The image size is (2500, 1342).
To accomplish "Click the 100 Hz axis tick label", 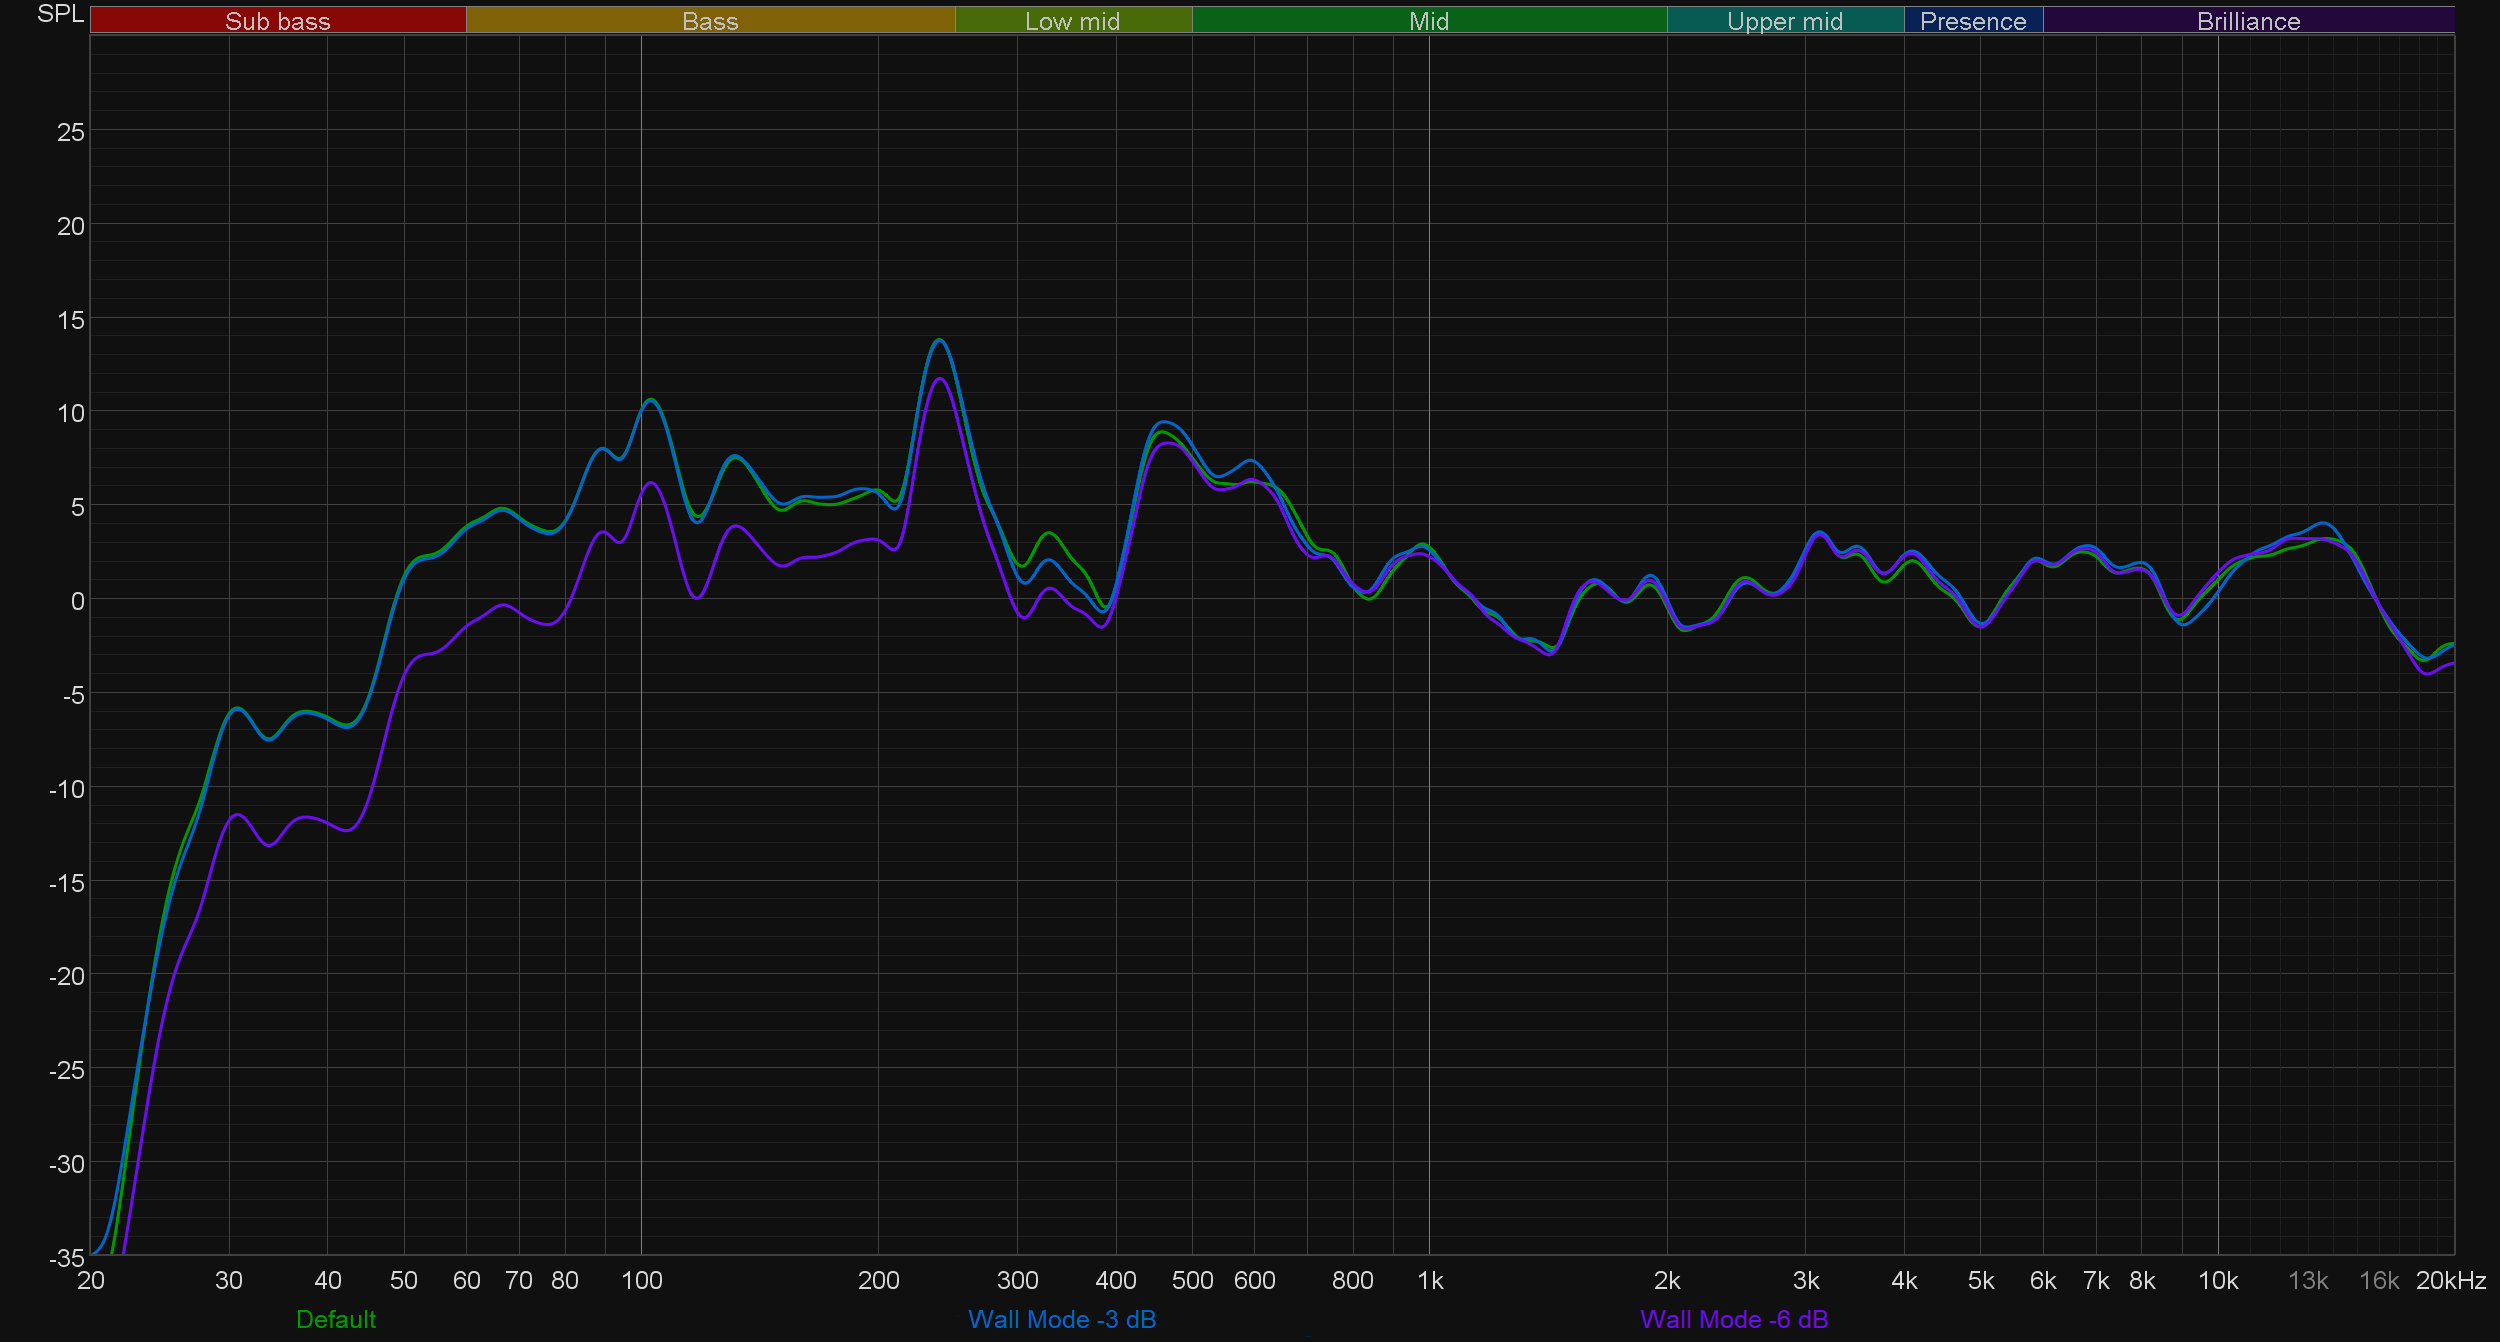I will (641, 1281).
